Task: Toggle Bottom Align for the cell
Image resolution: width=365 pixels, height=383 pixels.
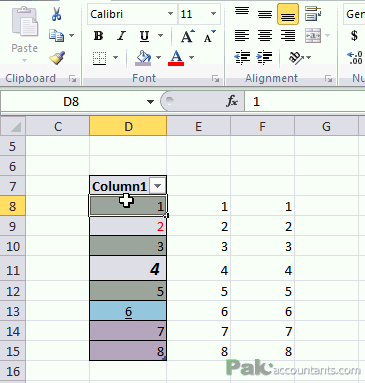Action: tap(288, 14)
